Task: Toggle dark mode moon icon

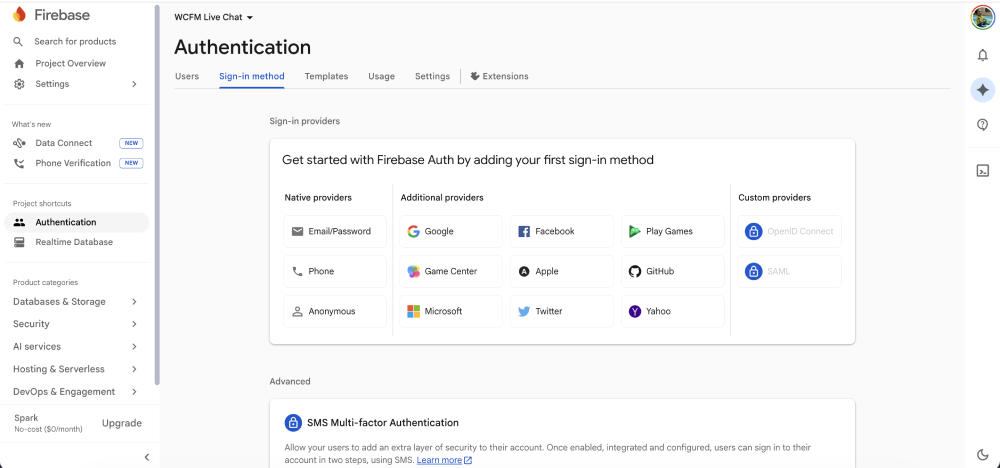Action: (982, 455)
